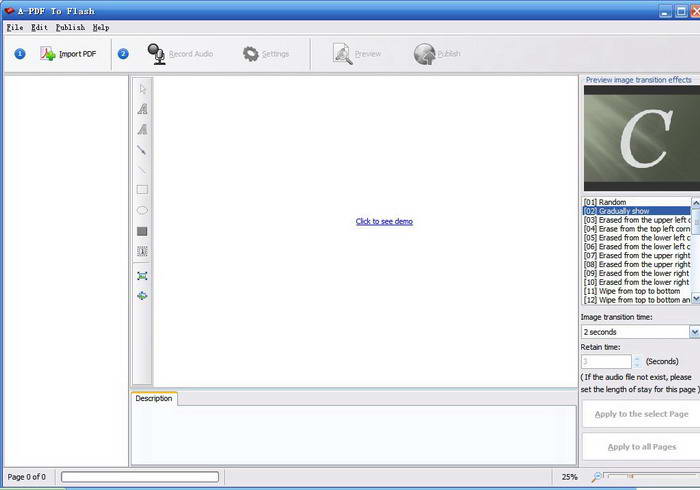Click the Preview magnifier icon

coord(343,54)
